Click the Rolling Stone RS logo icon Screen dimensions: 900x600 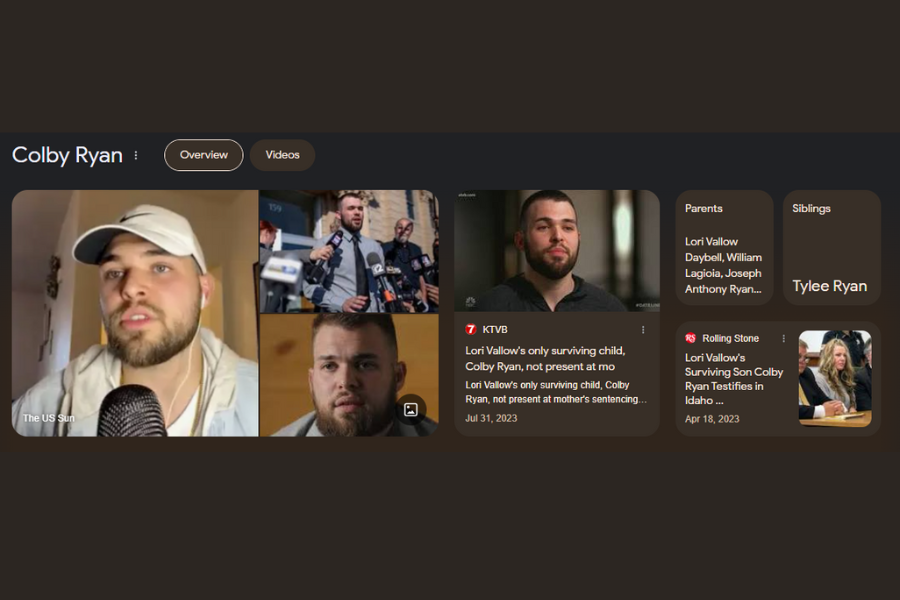coord(690,338)
